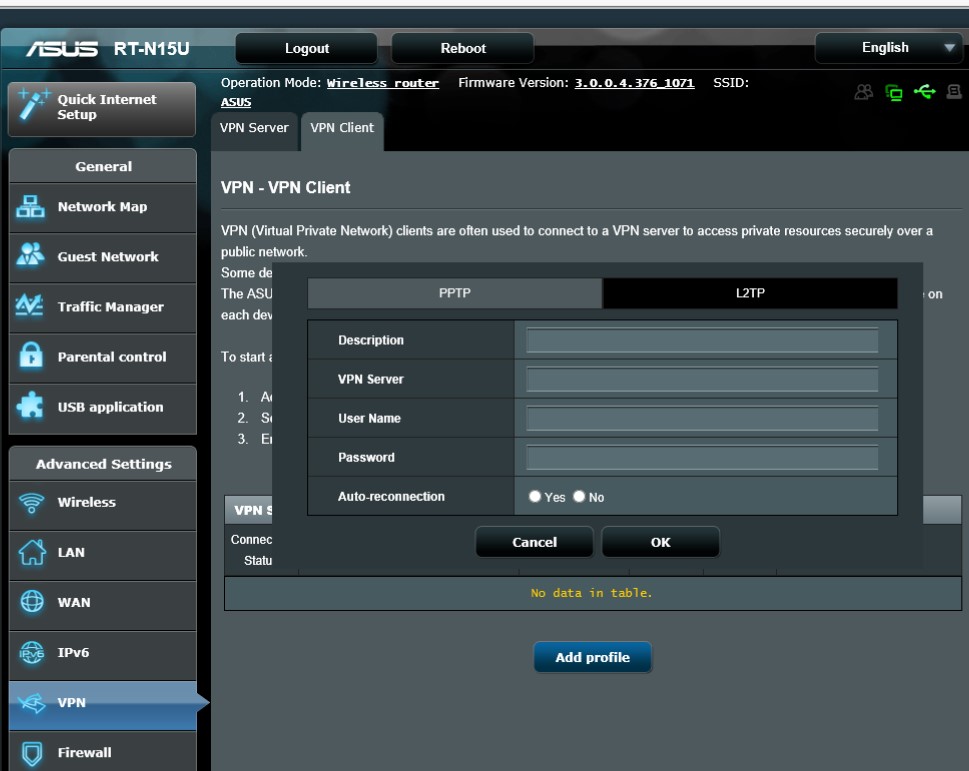Image resolution: width=969 pixels, height=771 pixels.
Task: Cancel the VPN profile dialog
Action: pyautogui.click(x=534, y=542)
